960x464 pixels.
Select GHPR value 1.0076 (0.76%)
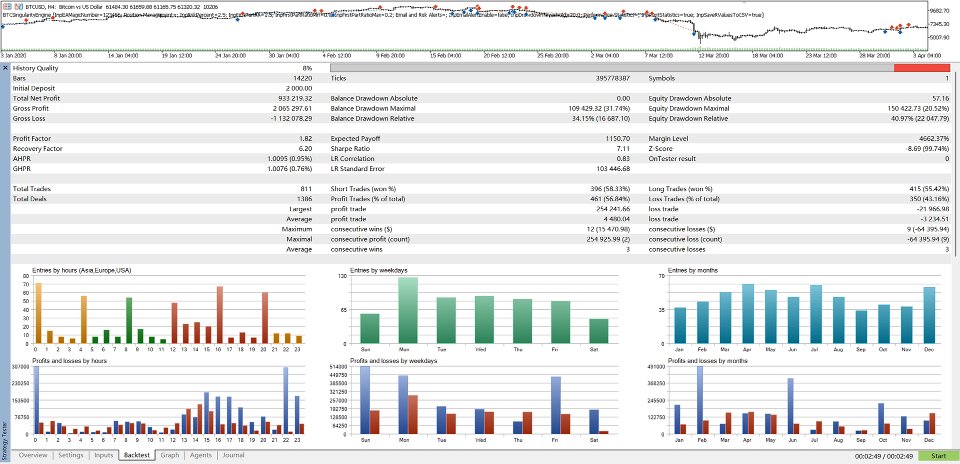click(x=290, y=168)
